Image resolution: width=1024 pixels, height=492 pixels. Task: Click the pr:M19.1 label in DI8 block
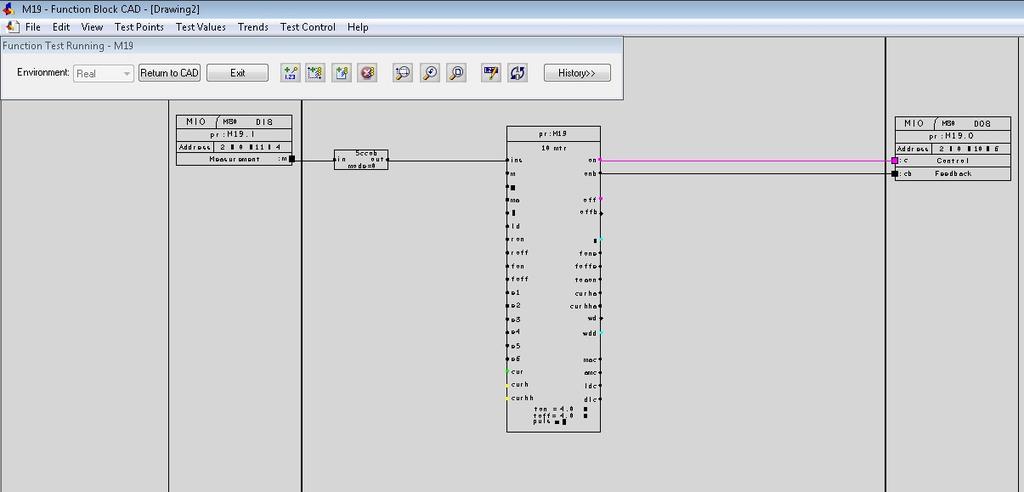pyautogui.click(x=234, y=134)
